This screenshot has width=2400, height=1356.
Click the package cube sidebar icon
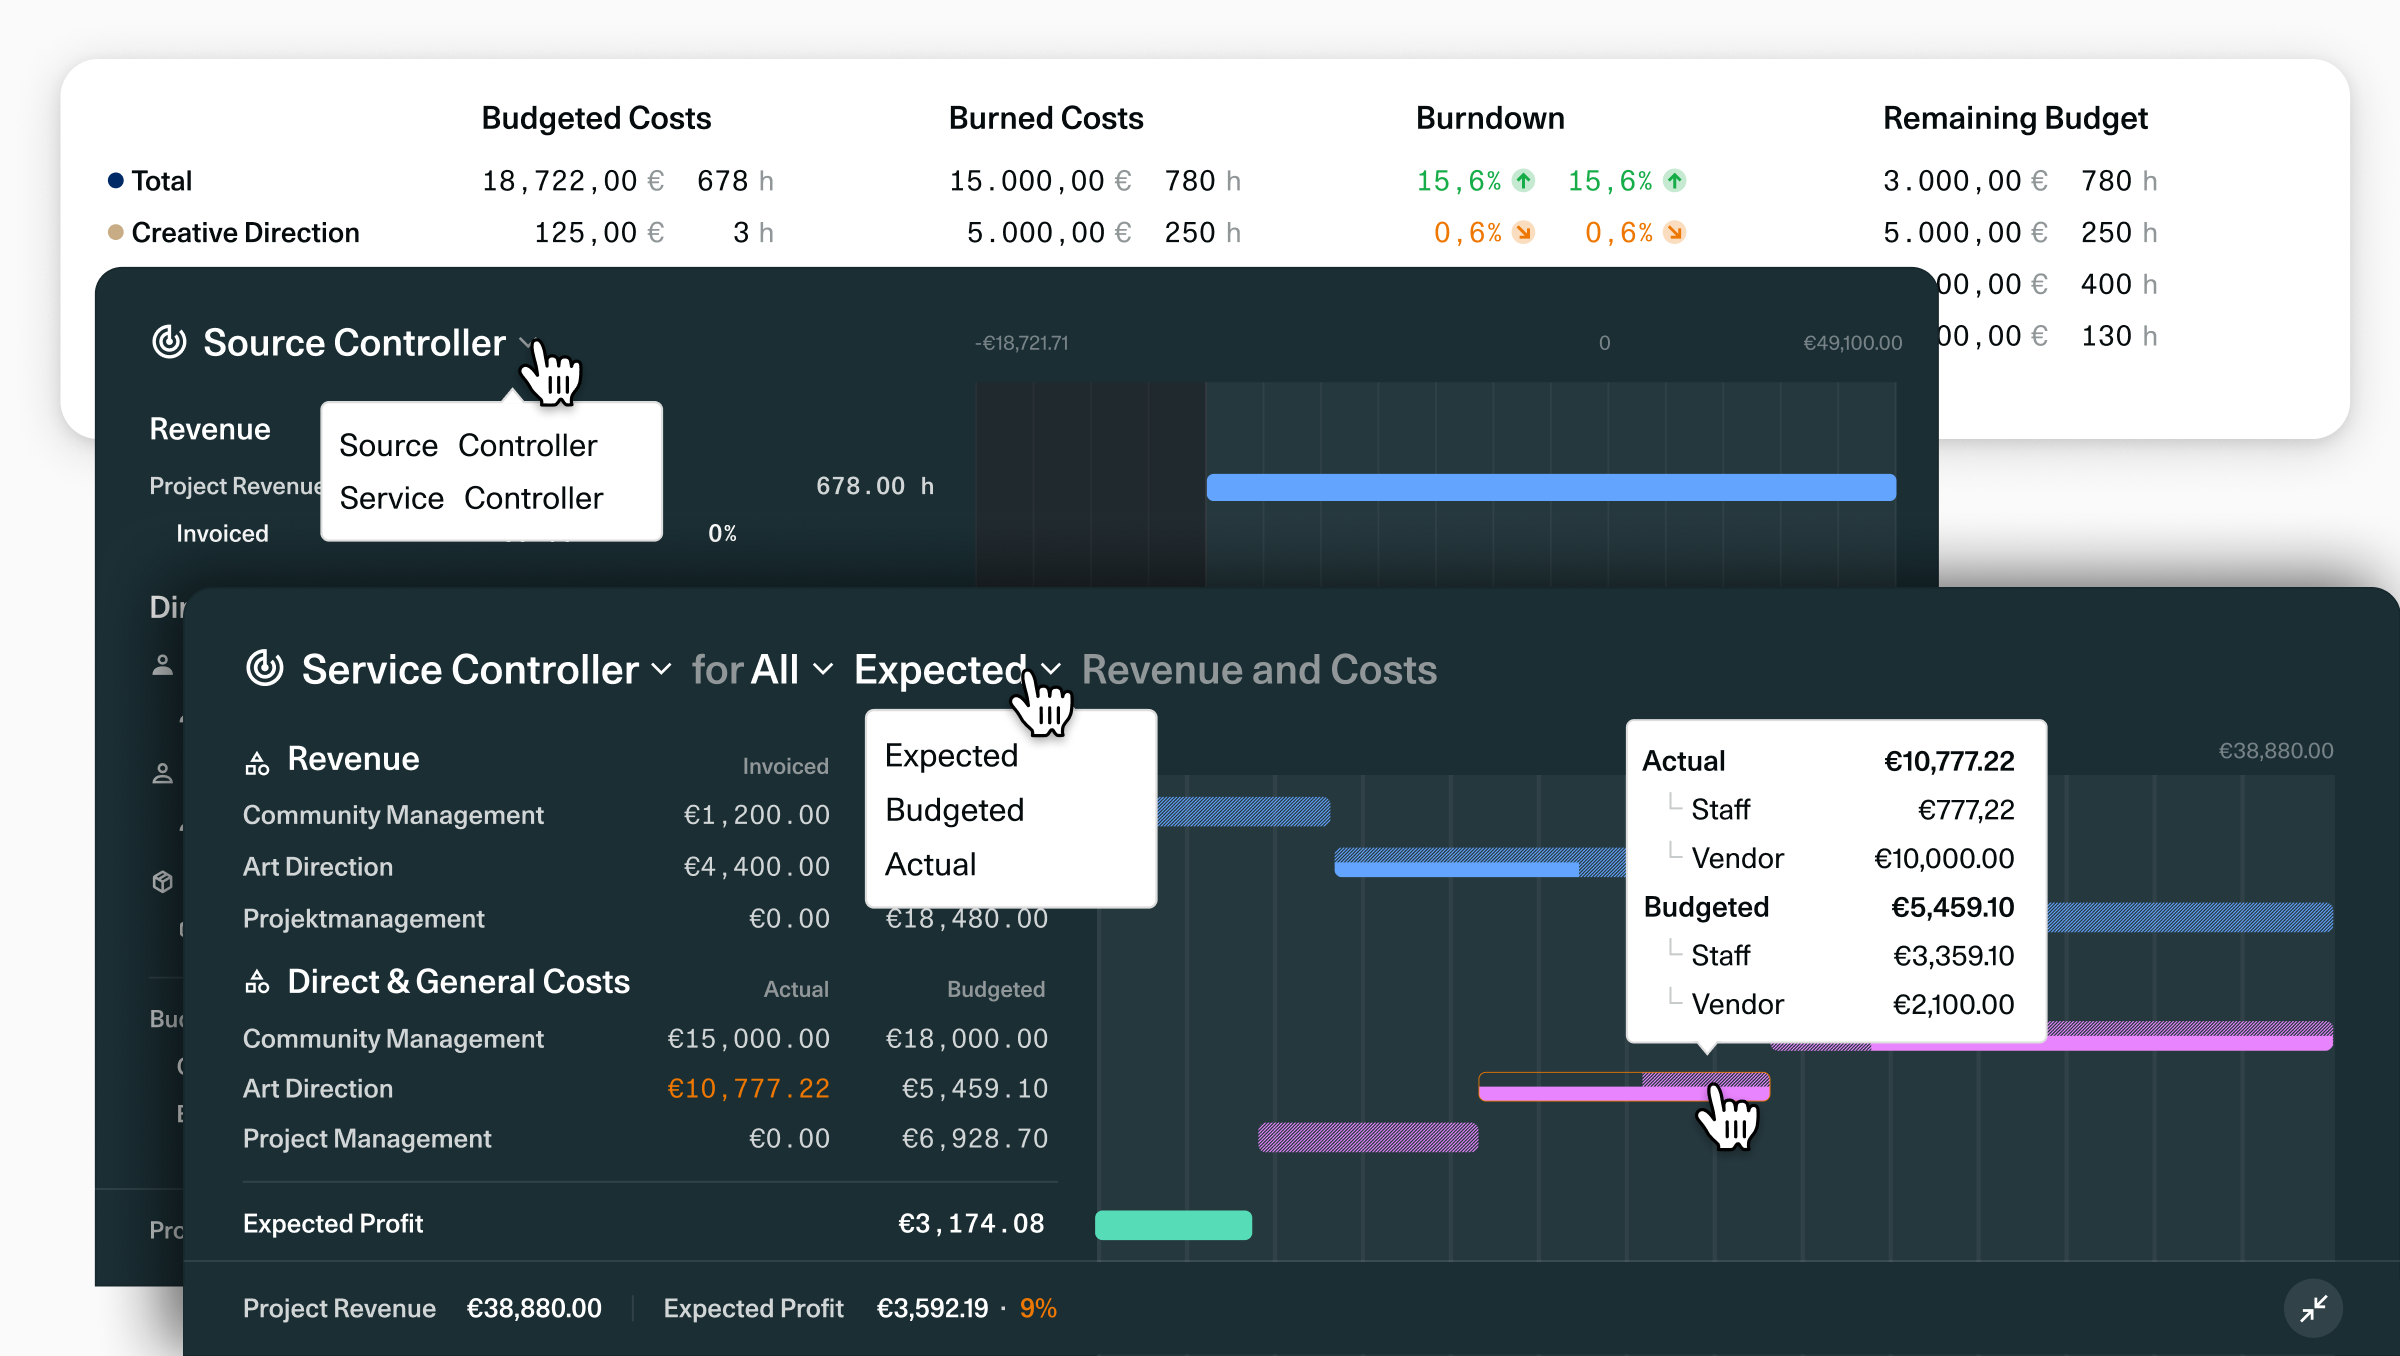point(163,882)
